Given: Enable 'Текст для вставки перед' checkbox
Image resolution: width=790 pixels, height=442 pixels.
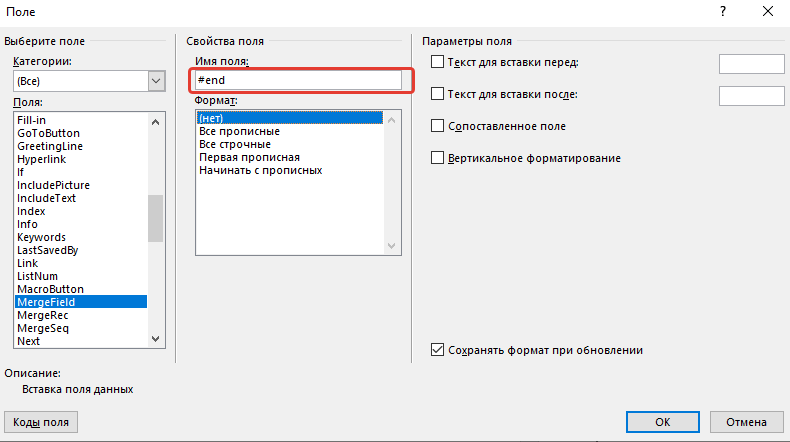Looking at the screenshot, I should [437, 62].
